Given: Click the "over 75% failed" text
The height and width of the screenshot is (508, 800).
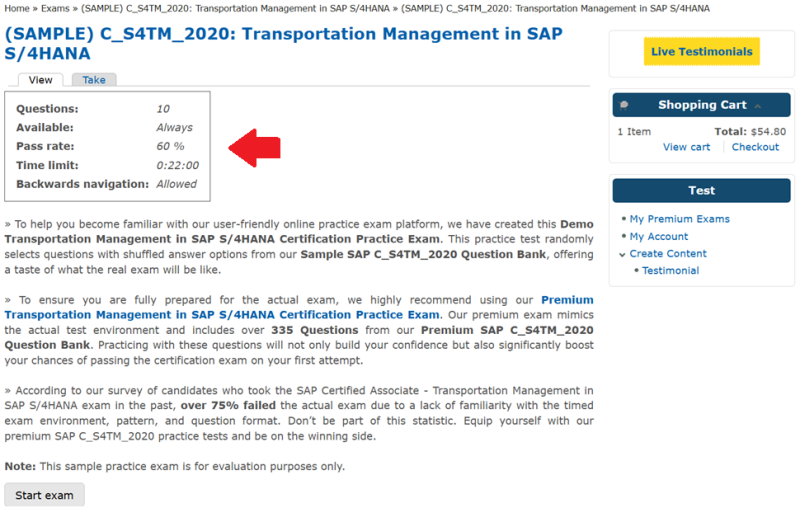Looking at the screenshot, I should (x=228, y=405).
